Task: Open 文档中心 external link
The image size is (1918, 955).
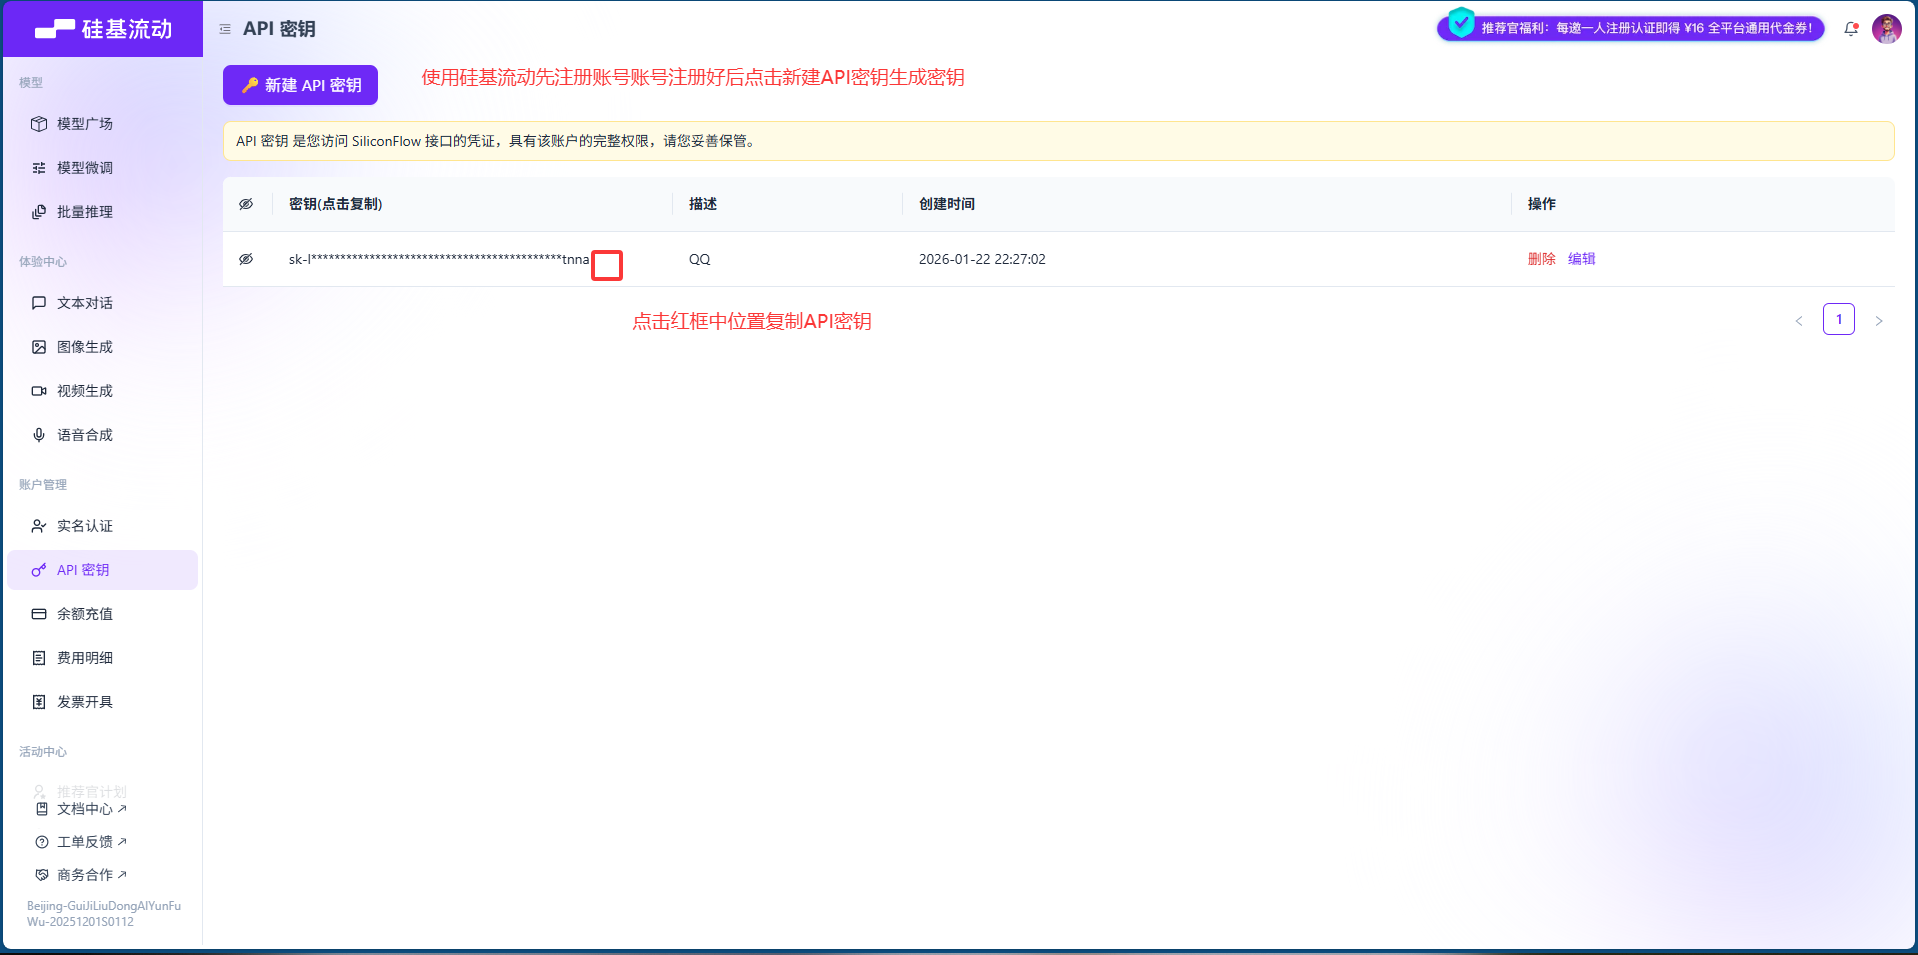Action: pyautogui.click(x=91, y=809)
